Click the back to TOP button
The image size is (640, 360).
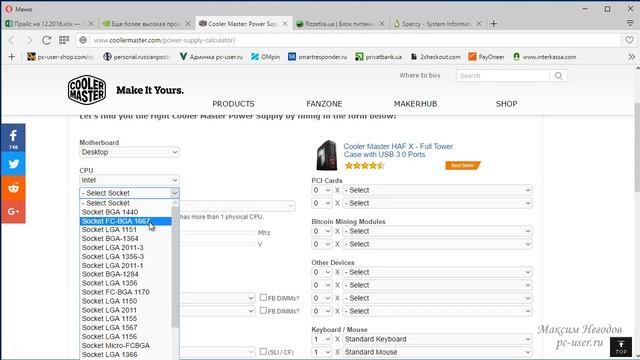tap(621, 347)
